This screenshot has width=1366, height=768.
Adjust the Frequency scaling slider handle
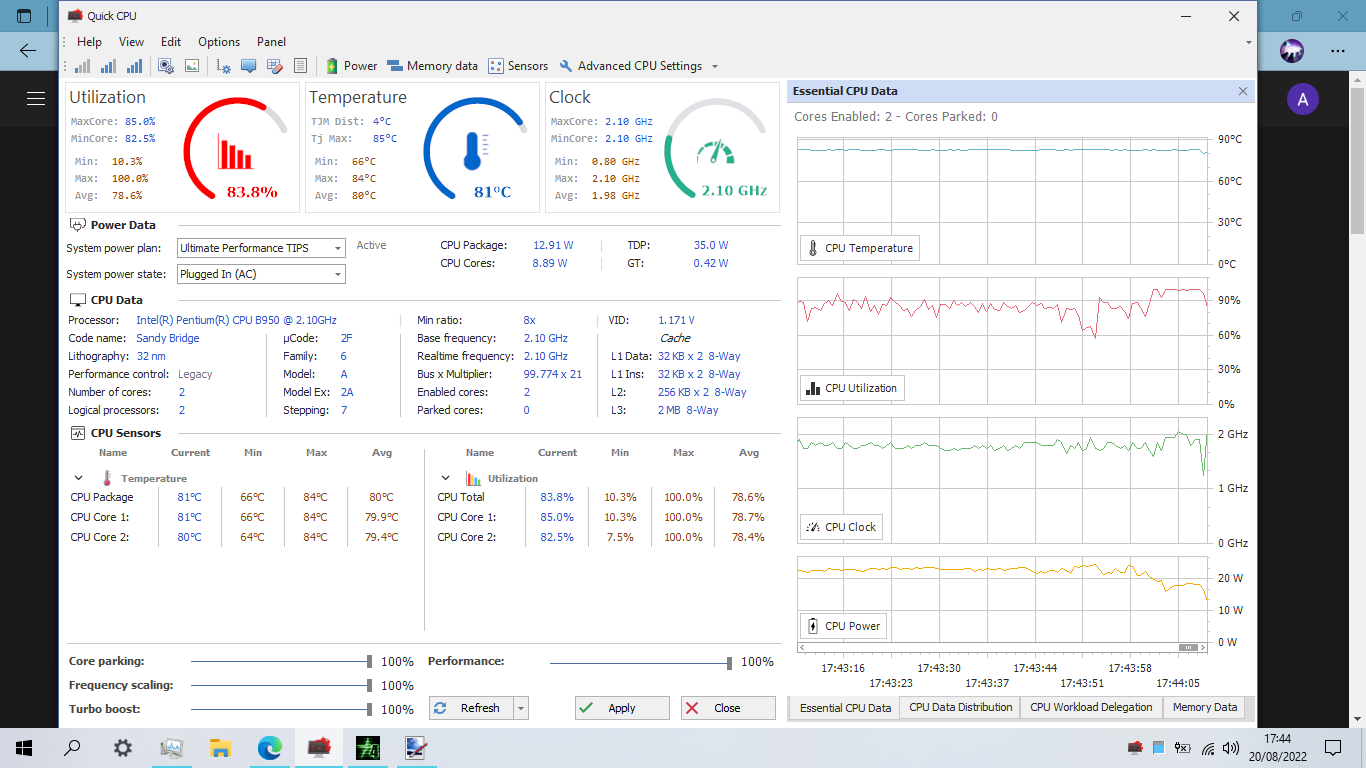click(x=370, y=686)
